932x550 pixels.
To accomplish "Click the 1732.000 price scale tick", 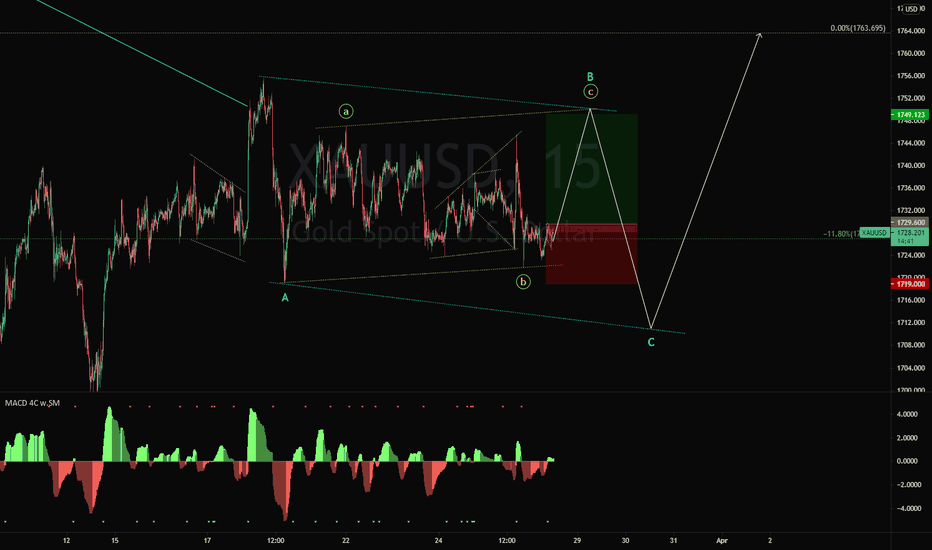I will click(911, 210).
